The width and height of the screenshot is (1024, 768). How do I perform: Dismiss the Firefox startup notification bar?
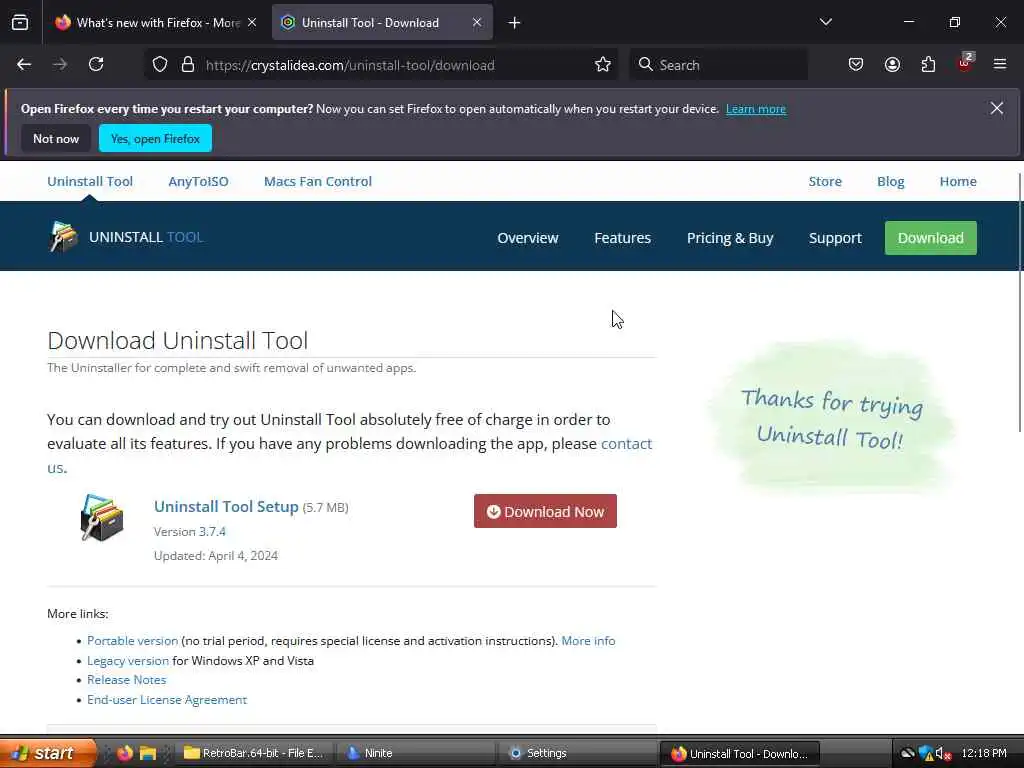[997, 108]
